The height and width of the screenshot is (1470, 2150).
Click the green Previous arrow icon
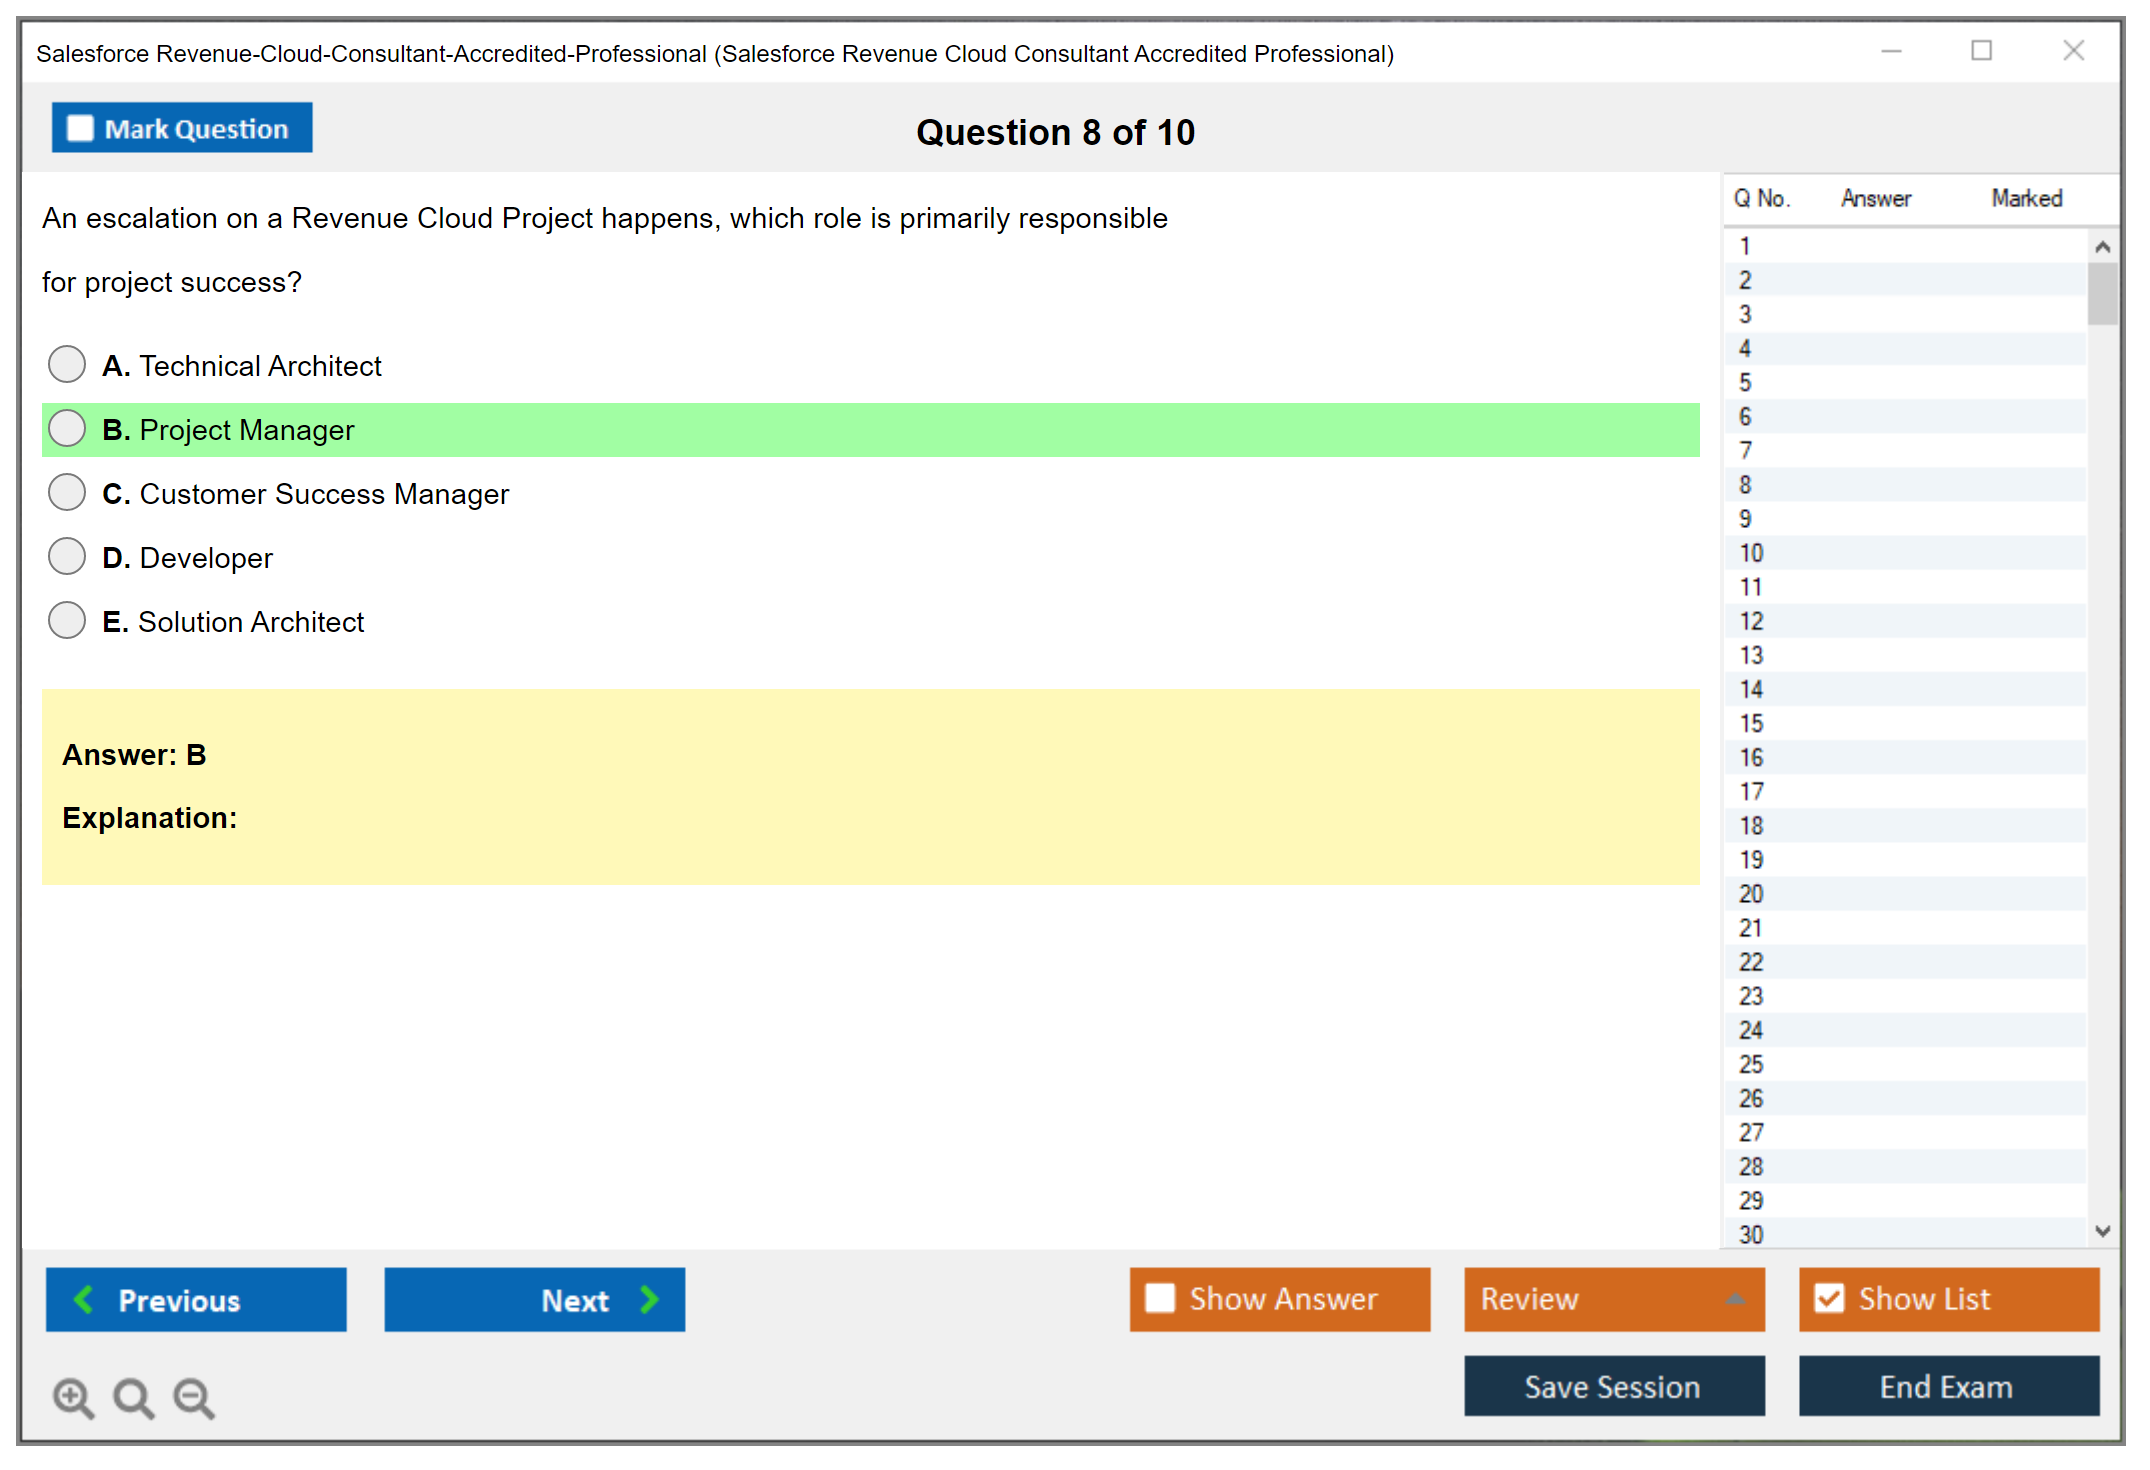click(x=84, y=1299)
